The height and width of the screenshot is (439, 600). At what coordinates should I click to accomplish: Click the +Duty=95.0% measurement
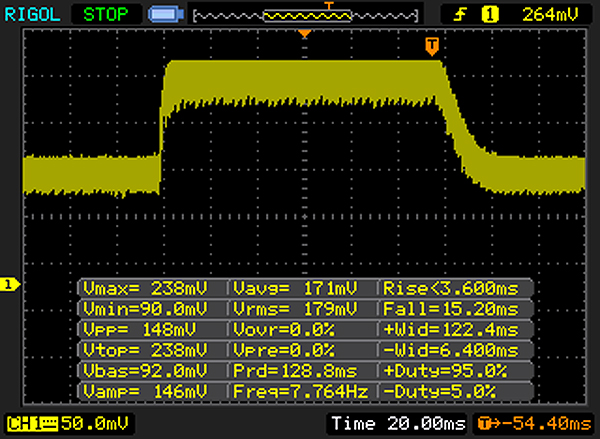pyautogui.click(x=445, y=371)
